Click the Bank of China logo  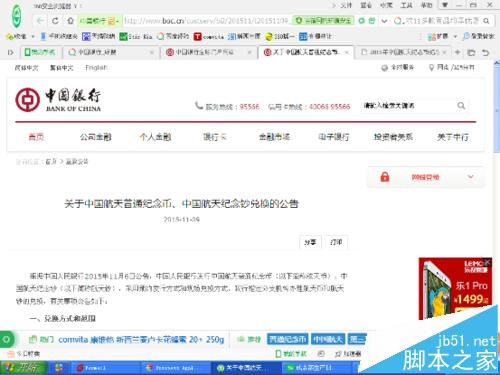[x=58, y=100]
